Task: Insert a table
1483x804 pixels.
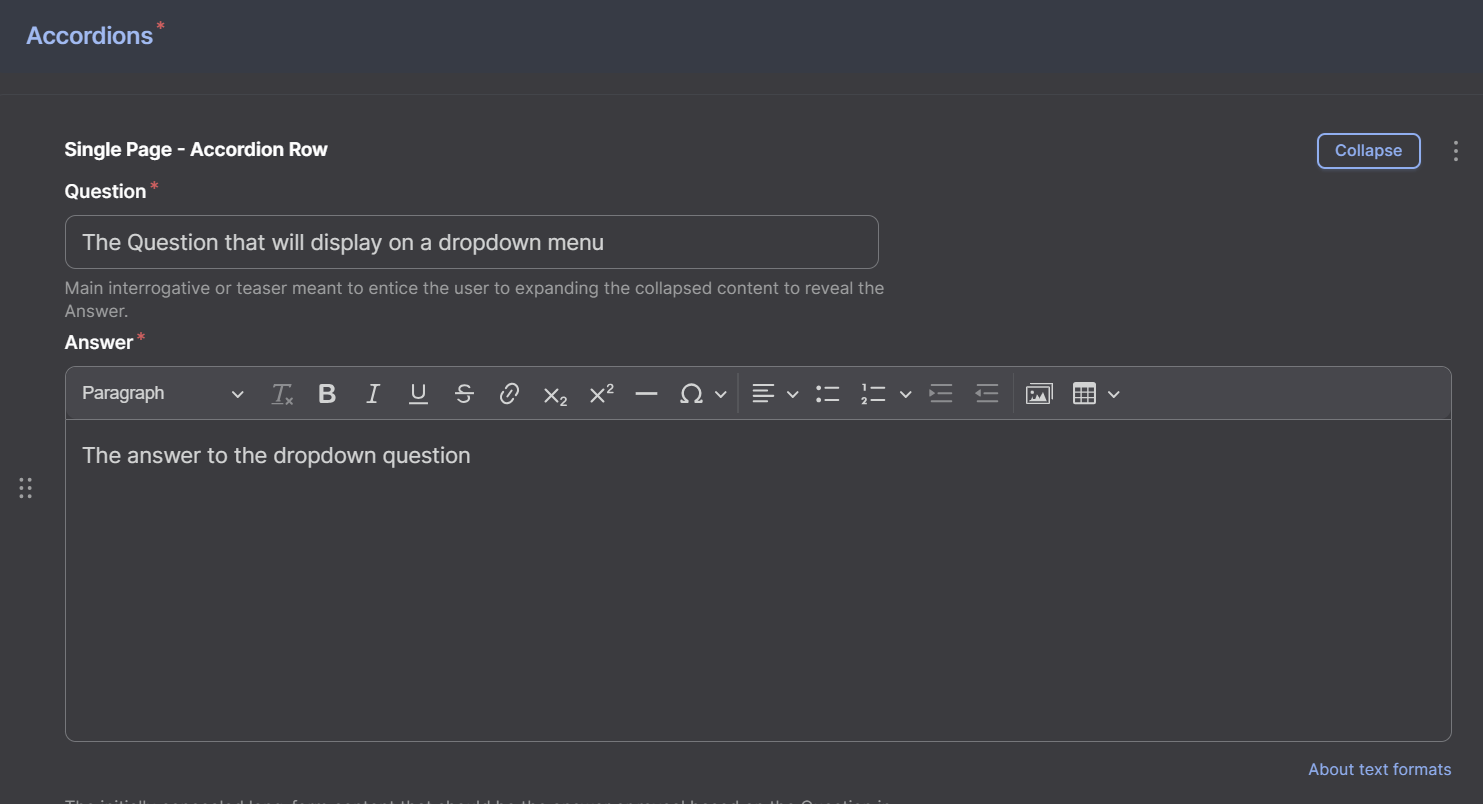Action: (x=1084, y=394)
